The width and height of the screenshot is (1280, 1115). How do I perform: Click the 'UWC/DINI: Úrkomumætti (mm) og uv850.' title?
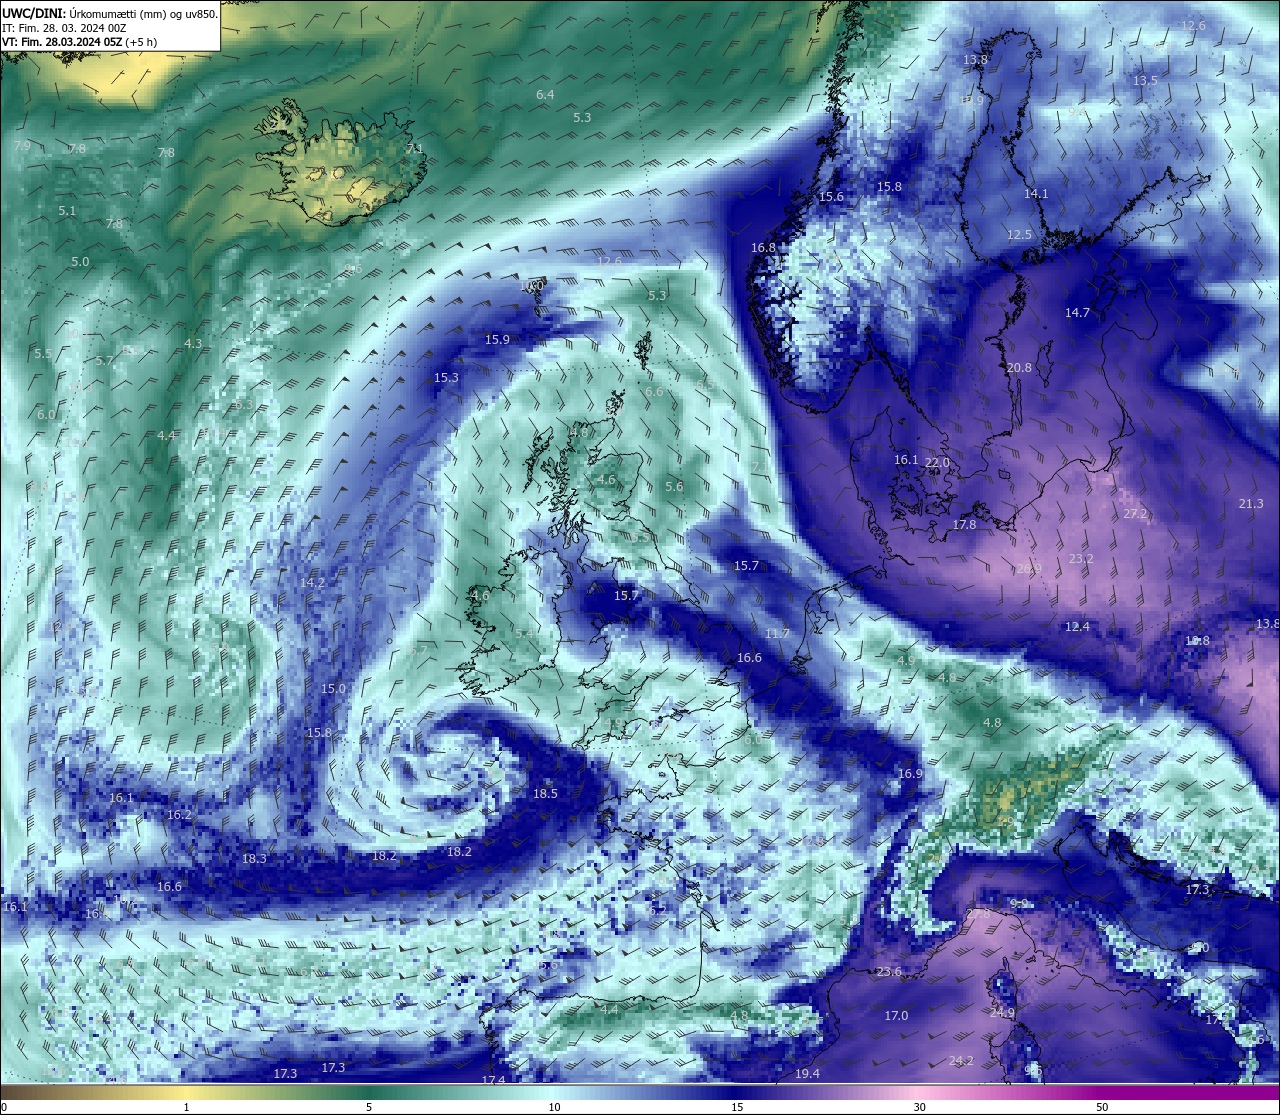(110, 13)
